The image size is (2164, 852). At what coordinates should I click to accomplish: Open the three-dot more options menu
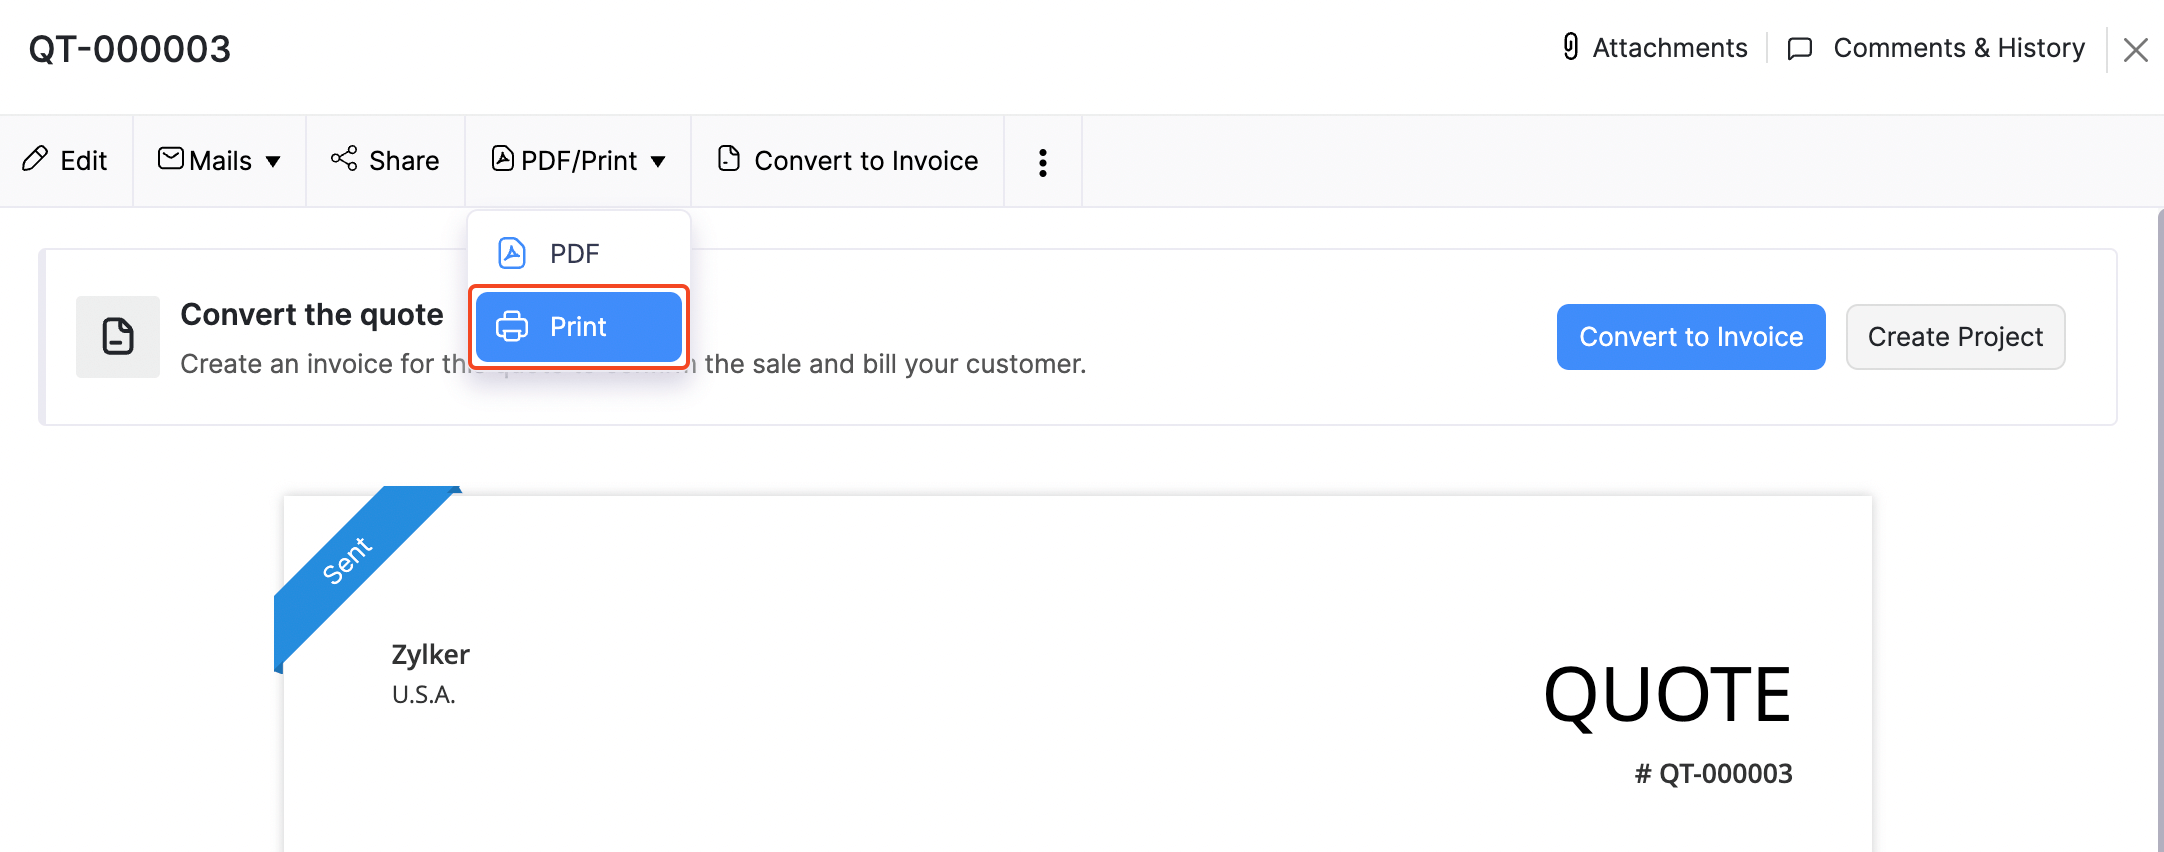click(1043, 162)
